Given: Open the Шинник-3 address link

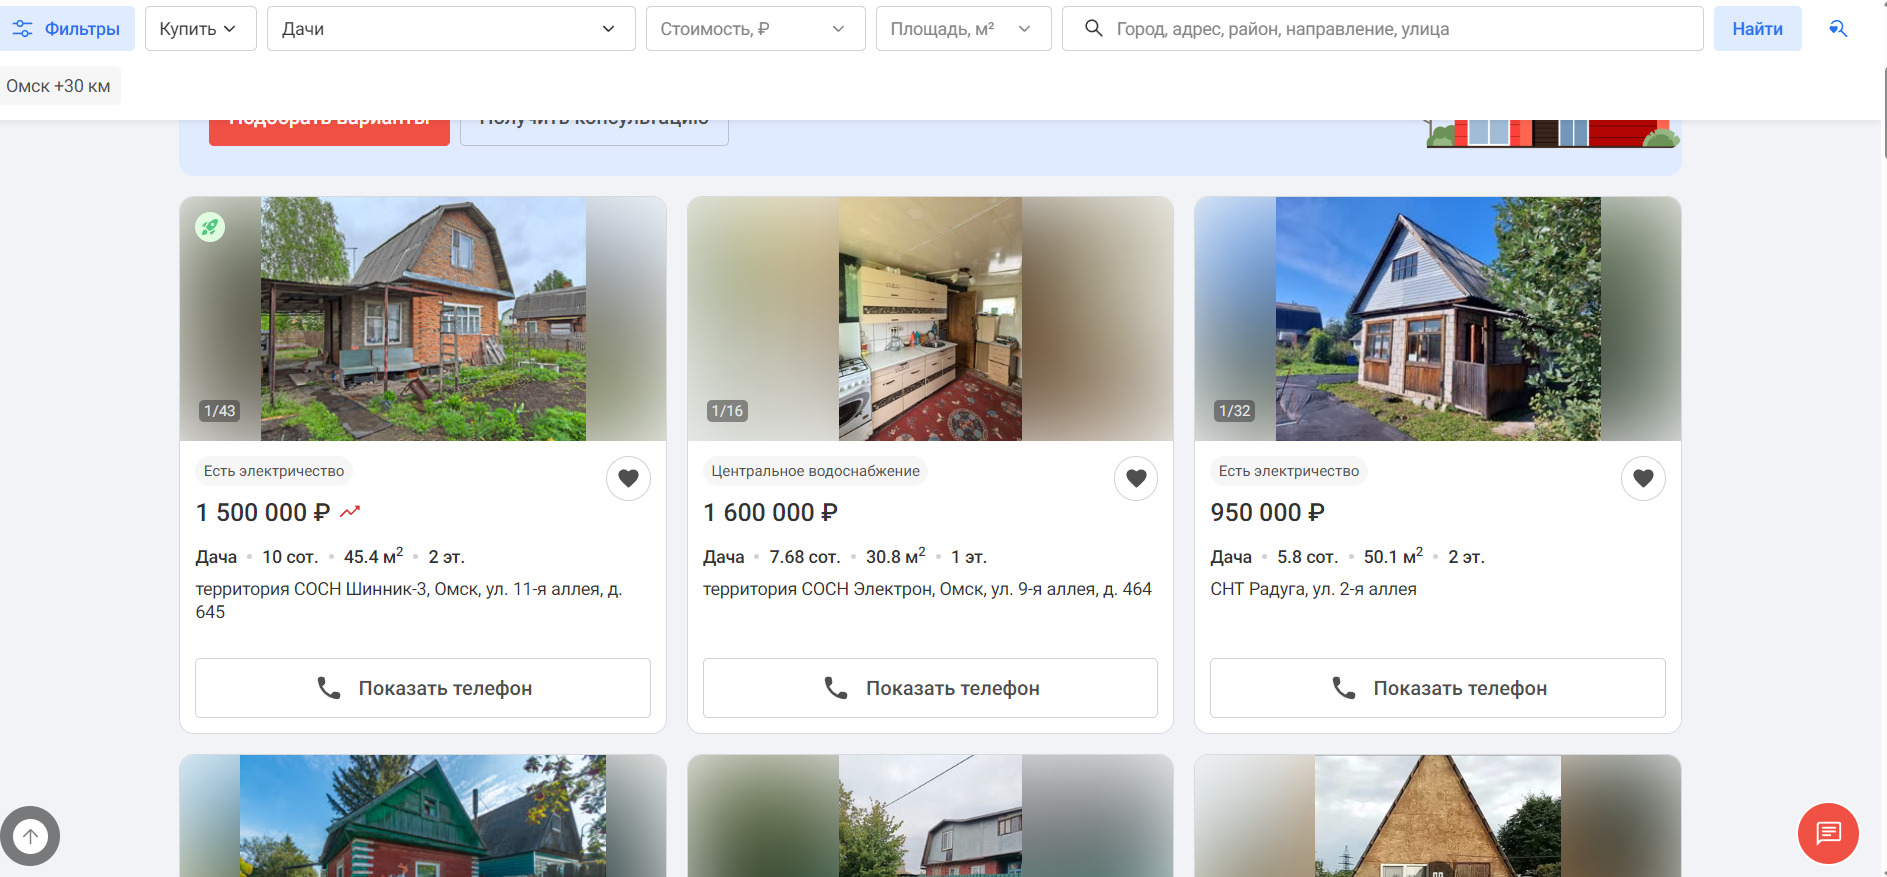Looking at the screenshot, I should [409, 600].
